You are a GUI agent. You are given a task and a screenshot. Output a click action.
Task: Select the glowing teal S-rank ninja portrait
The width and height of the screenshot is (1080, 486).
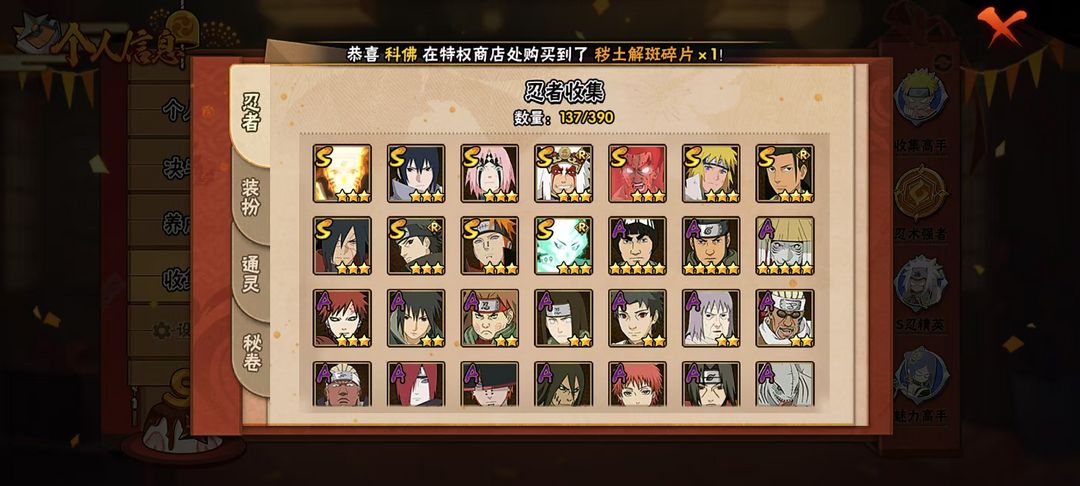click(563, 246)
